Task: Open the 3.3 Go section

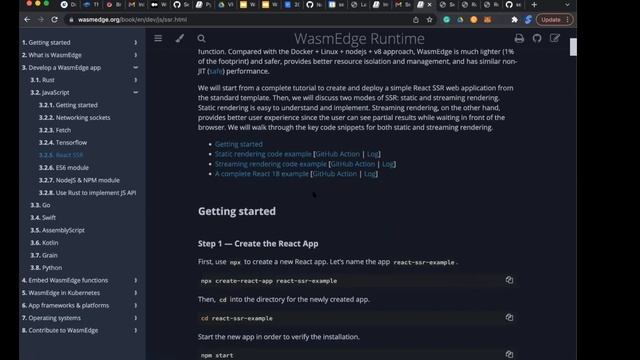Action: tap(40, 205)
